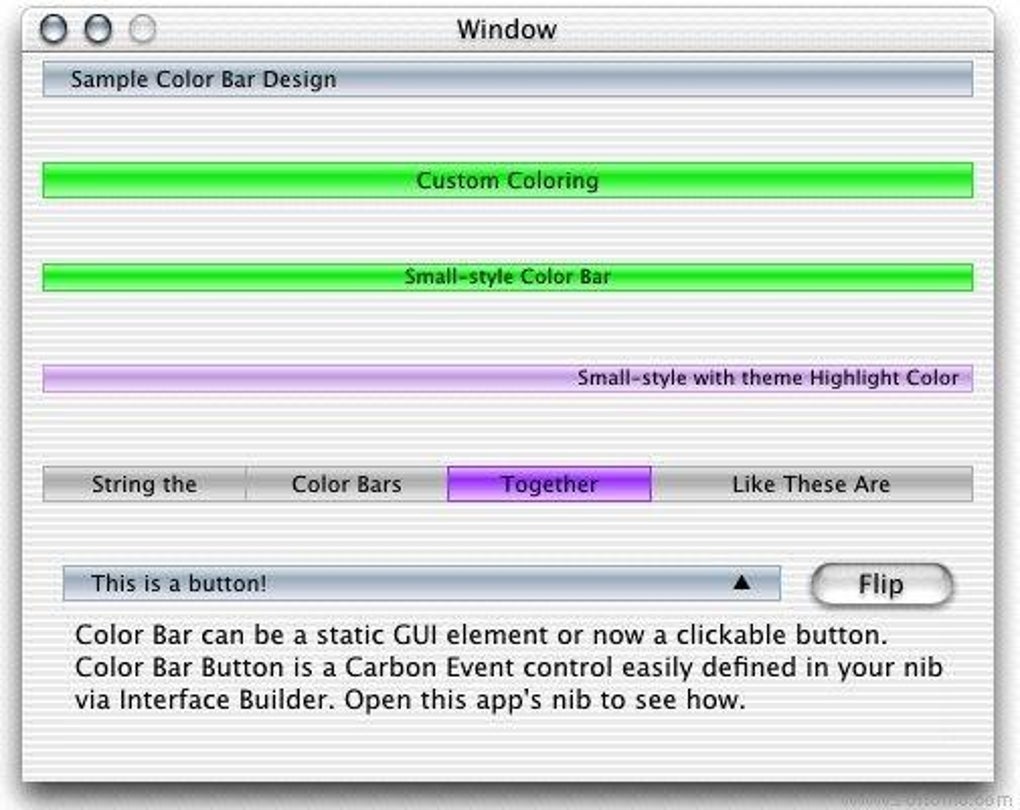This screenshot has height=810, width=1020.
Task: Toggle the Flip control on
Action: 881,584
